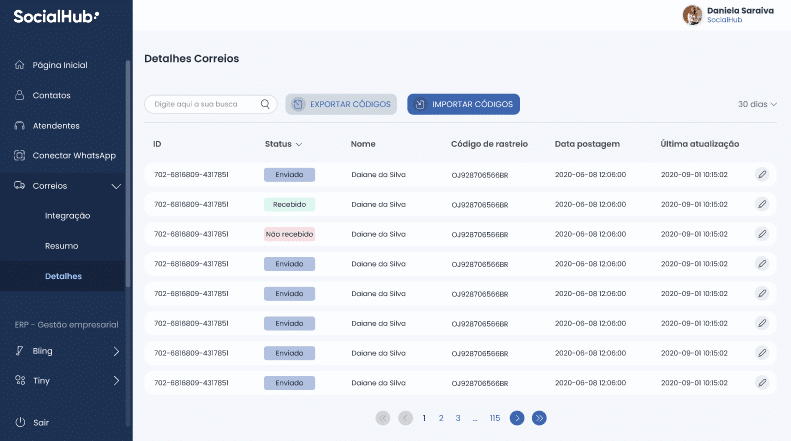
Task: Open Conectar WhatsApp in the sidebar
Action: (74, 155)
